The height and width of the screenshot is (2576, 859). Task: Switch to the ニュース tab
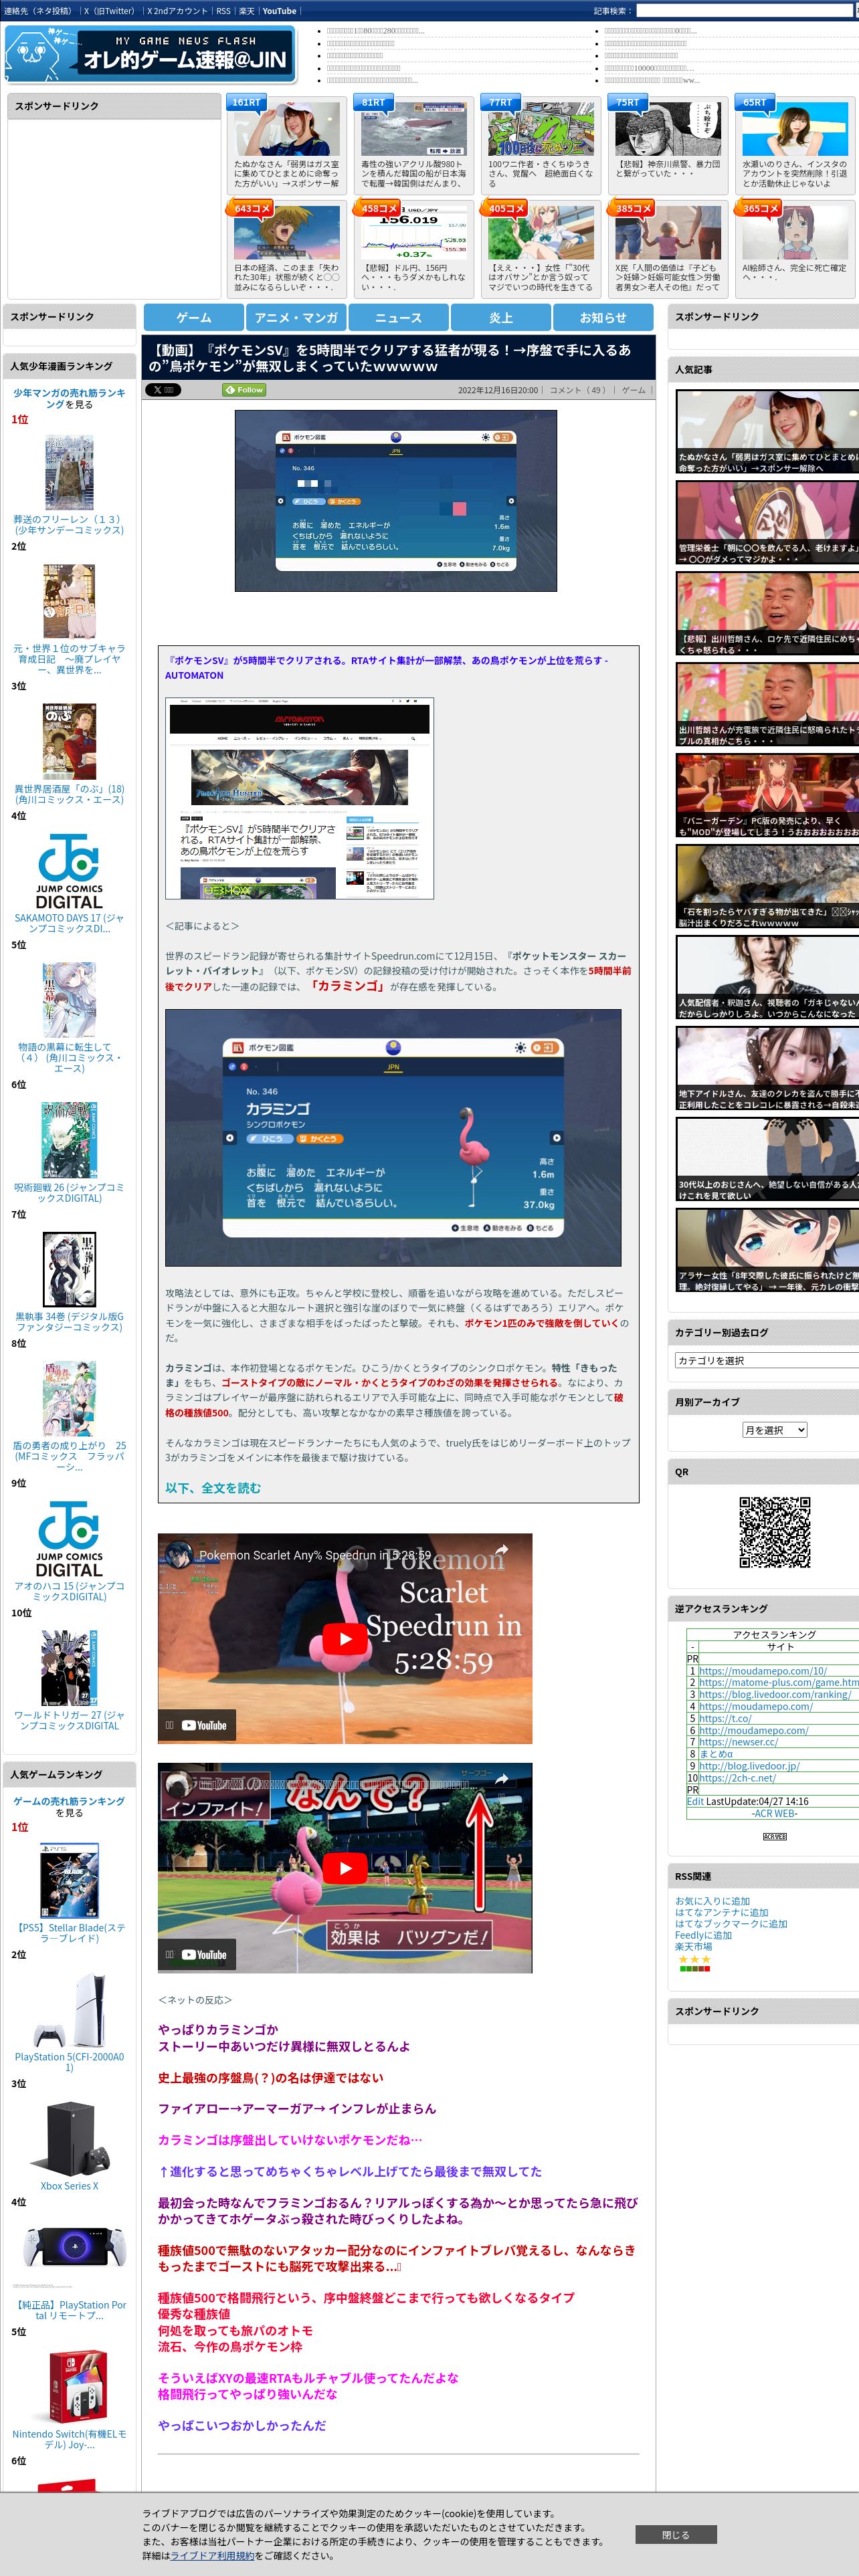398,318
